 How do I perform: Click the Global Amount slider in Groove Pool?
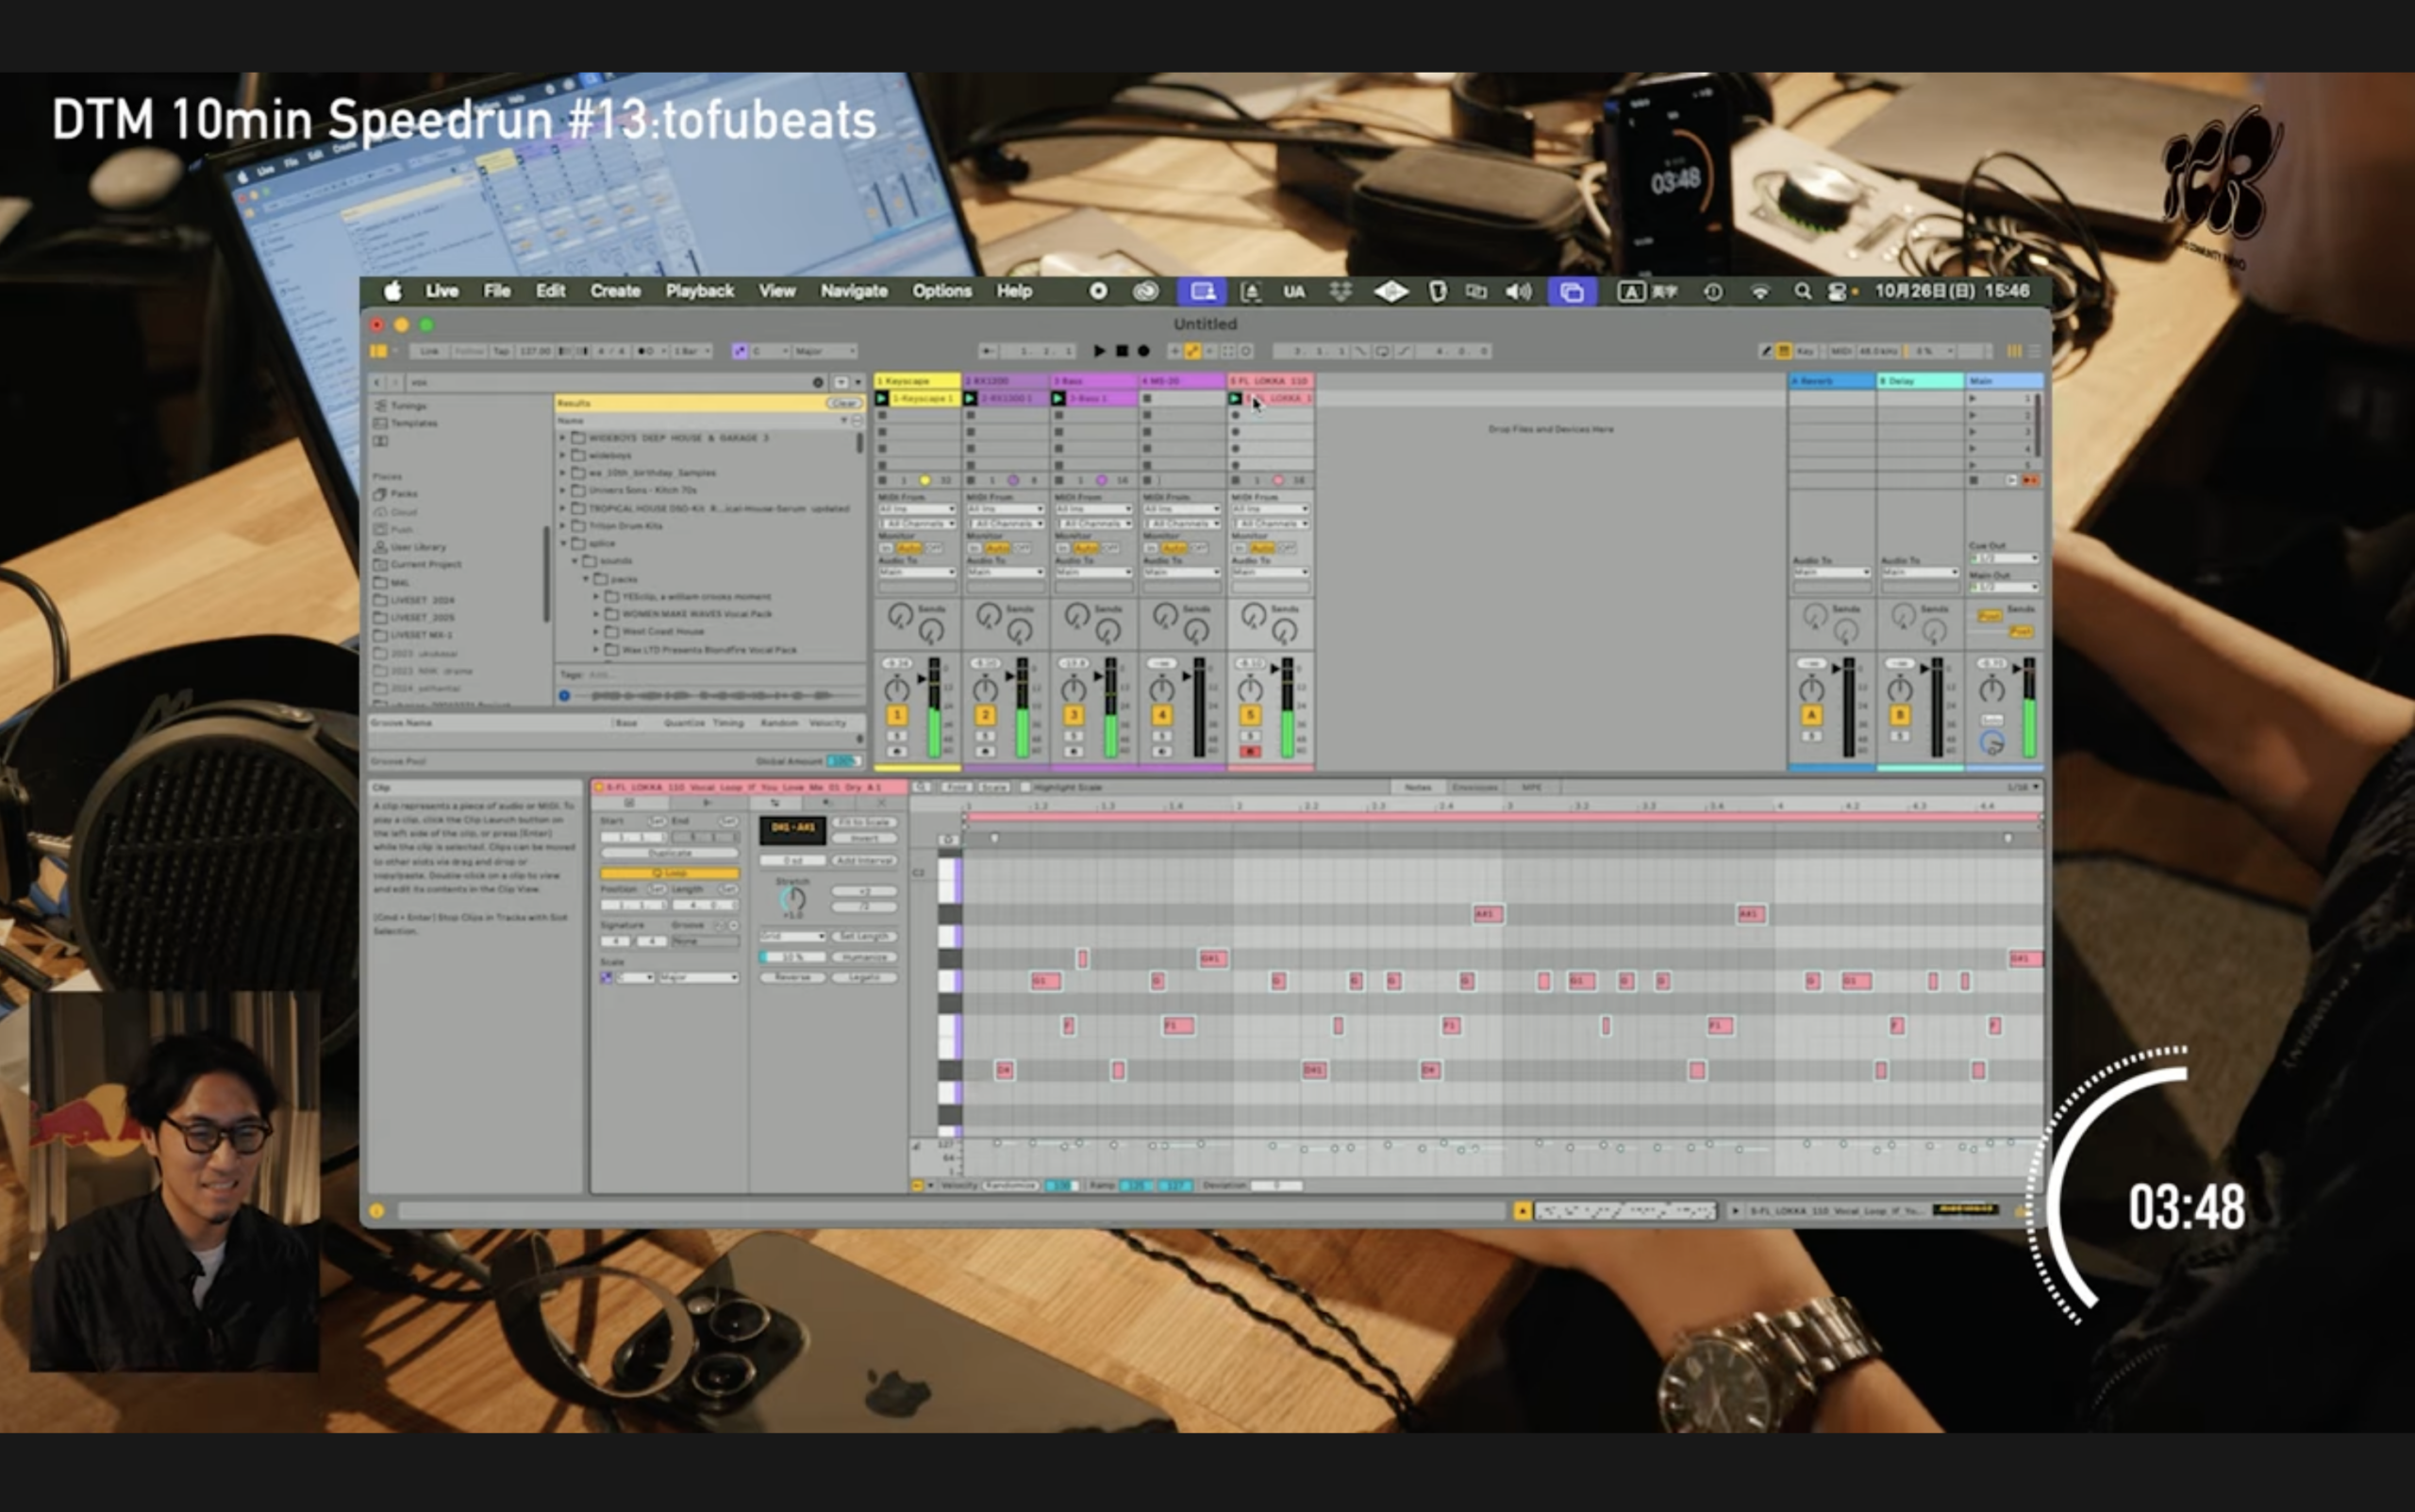tap(842, 761)
